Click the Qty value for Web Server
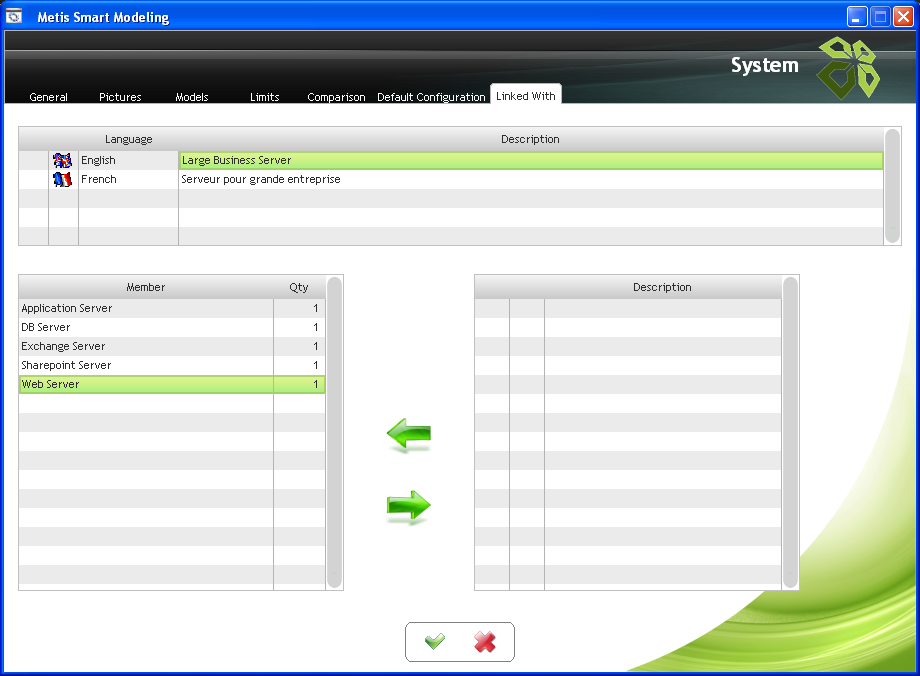Image resolution: width=920 pixels, height=676 pixels. [299, 384]
